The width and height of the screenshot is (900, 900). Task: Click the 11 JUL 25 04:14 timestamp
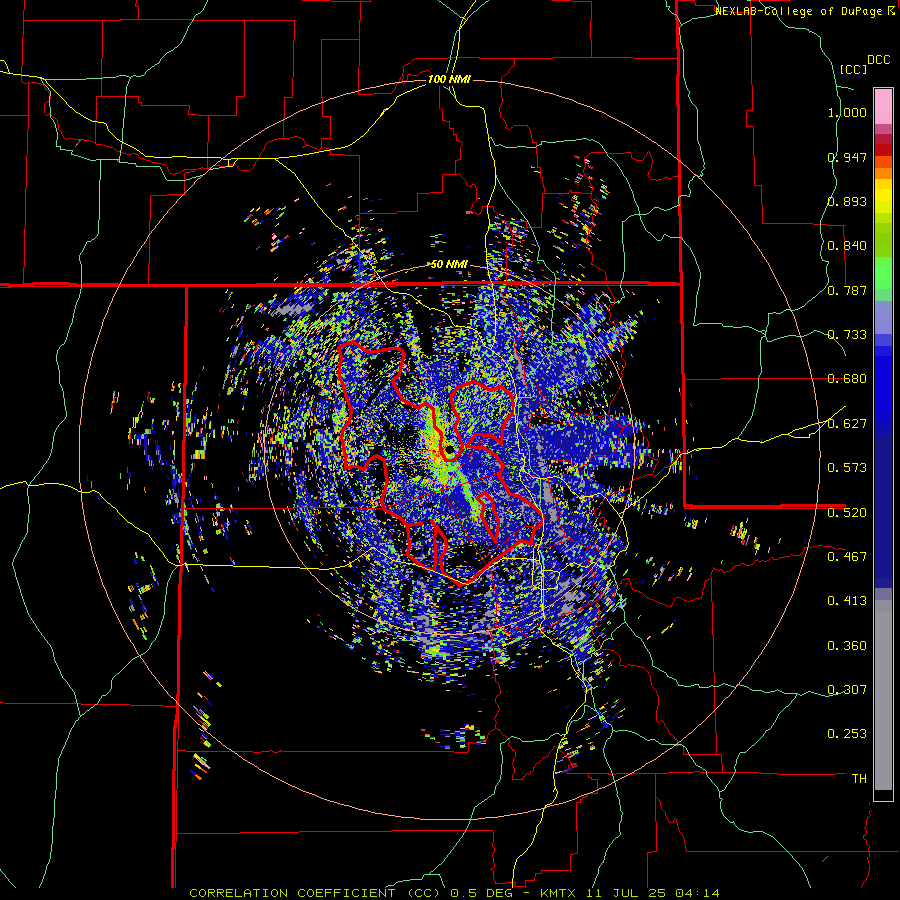point(653,893)
